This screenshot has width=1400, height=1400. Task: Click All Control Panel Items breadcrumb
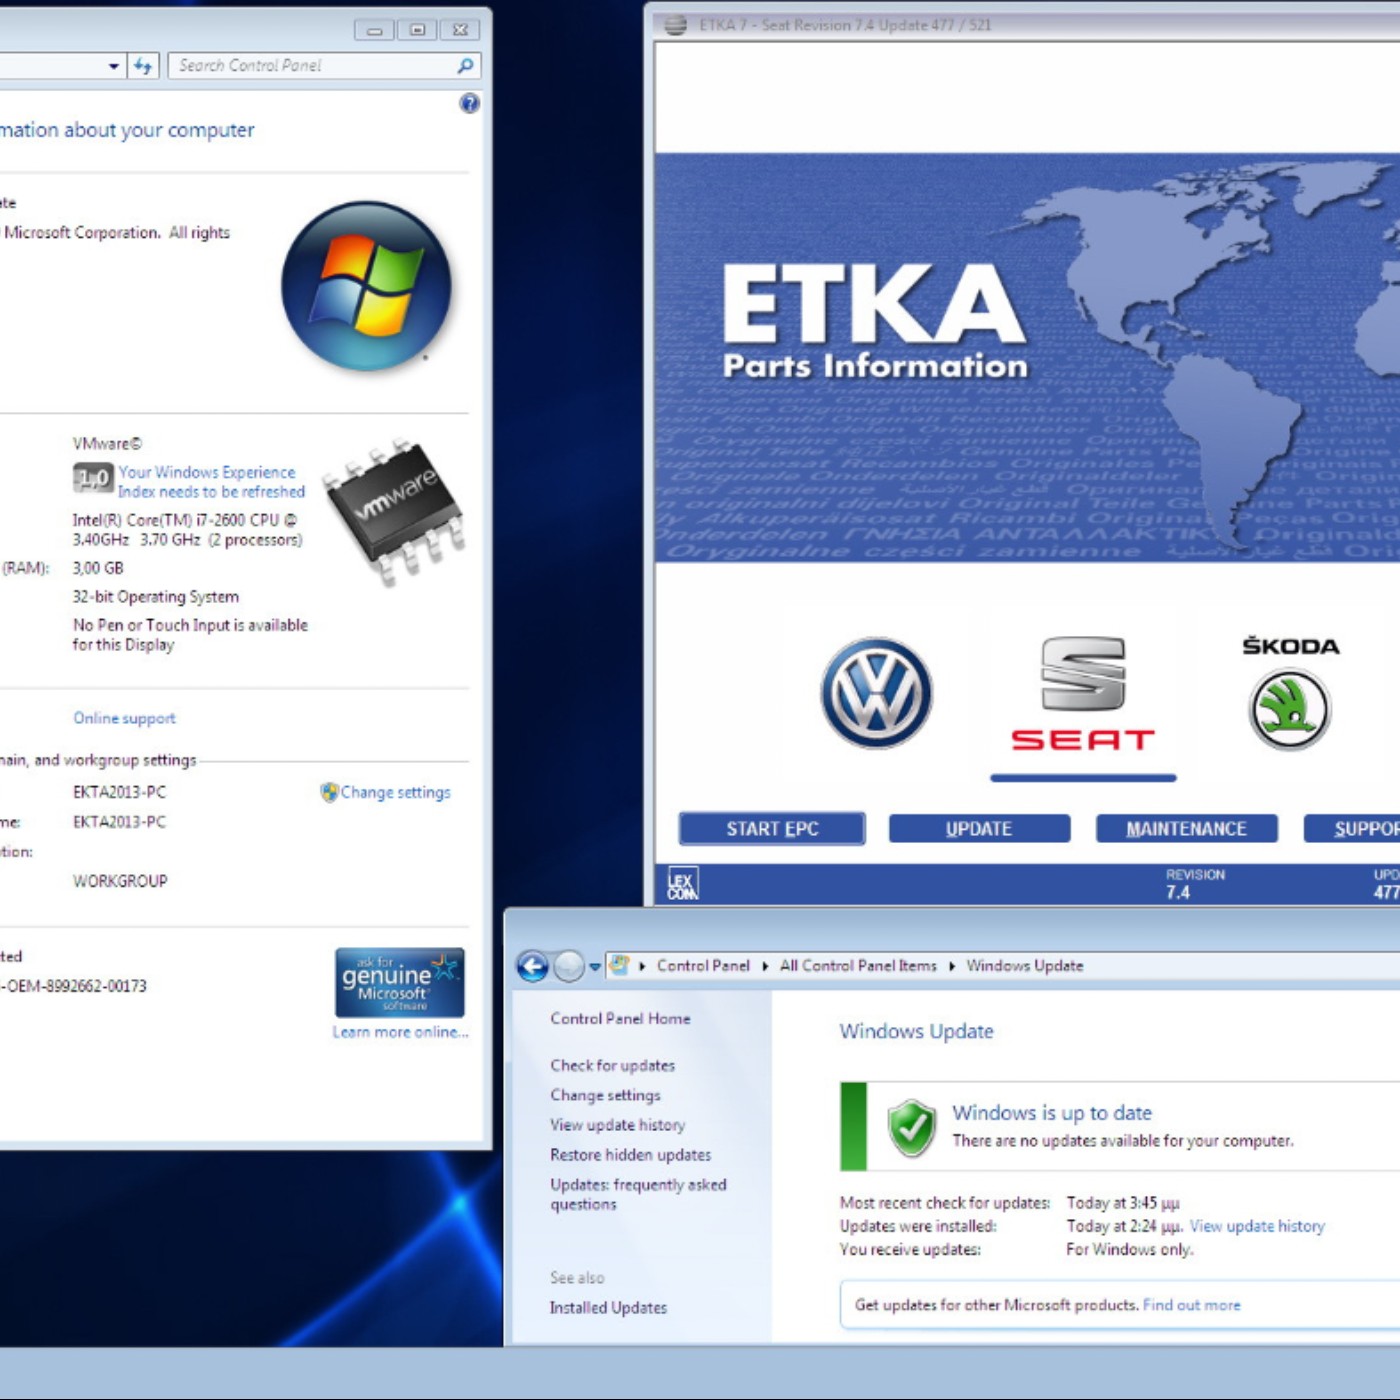tap(858, 966)
